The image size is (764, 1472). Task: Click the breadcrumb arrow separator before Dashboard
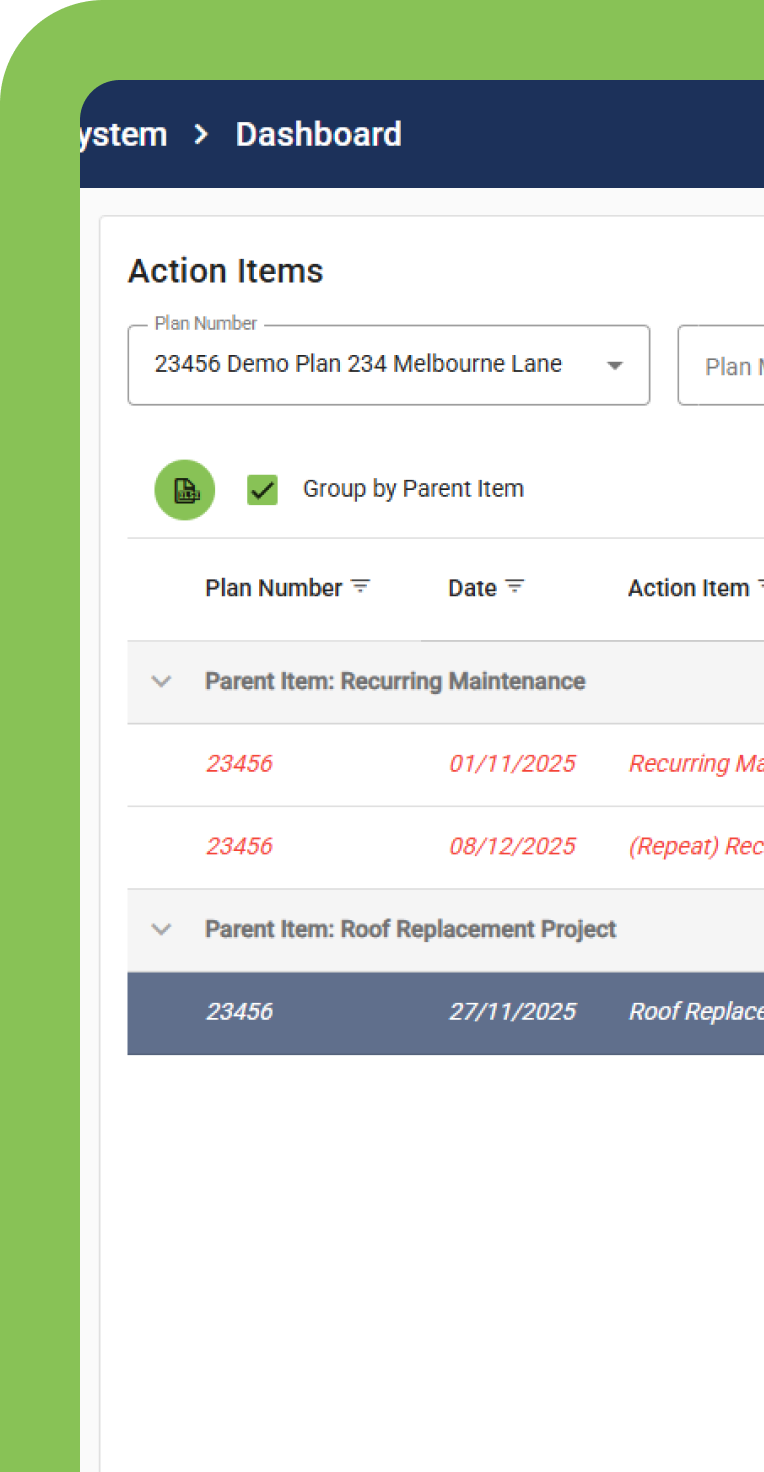pyautogui.click(x=201, y=134)
